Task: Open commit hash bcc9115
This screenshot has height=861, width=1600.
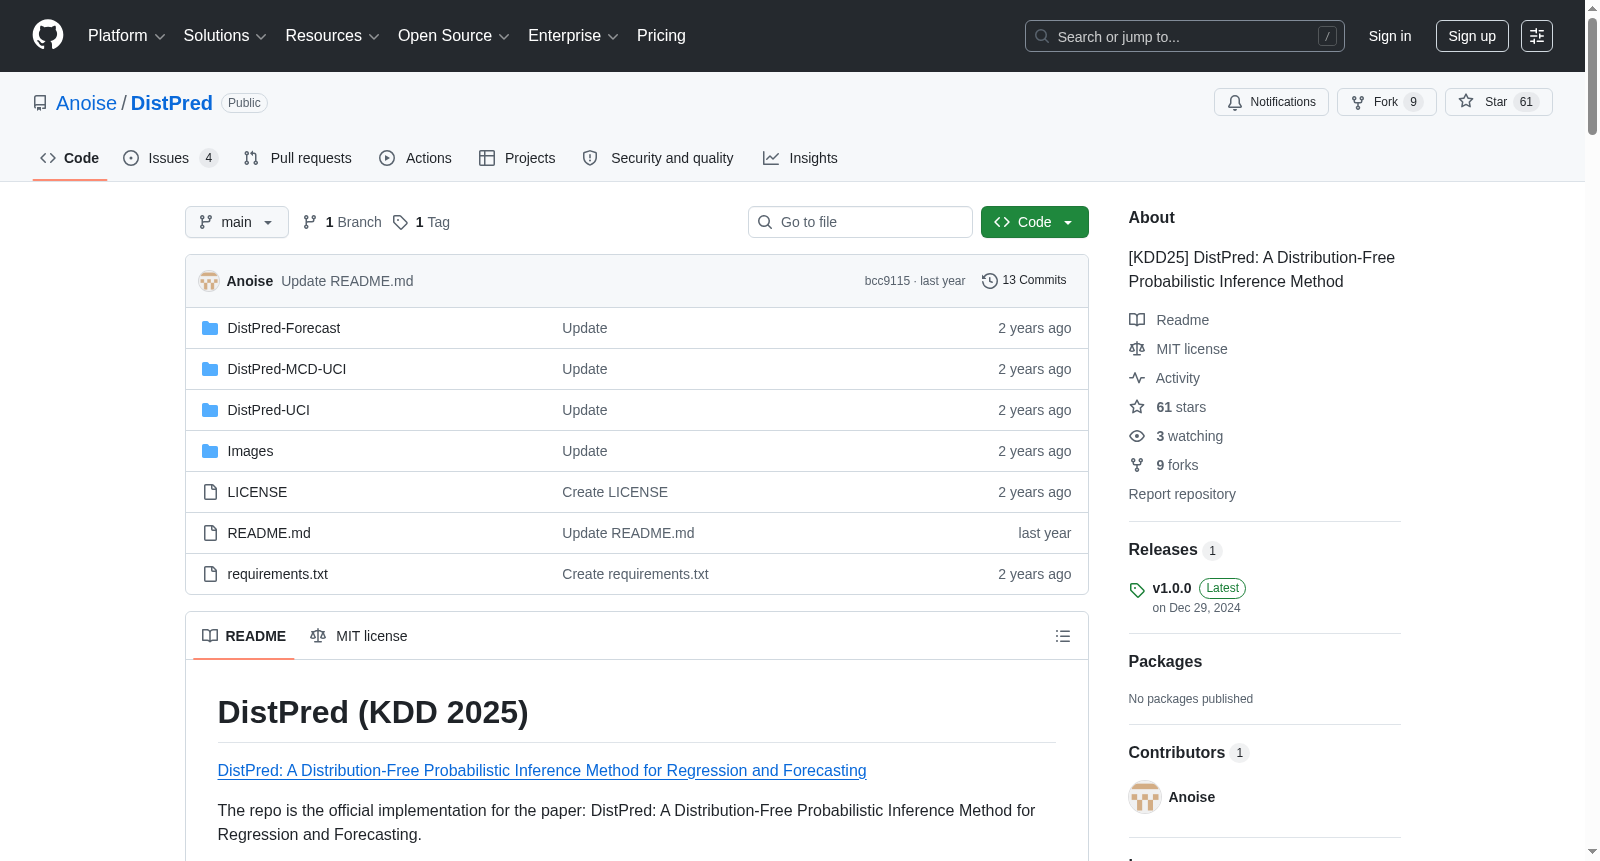Action: tap(887, 281)
